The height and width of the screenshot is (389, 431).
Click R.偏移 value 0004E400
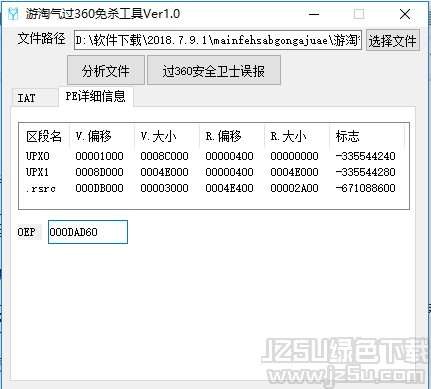229,188
